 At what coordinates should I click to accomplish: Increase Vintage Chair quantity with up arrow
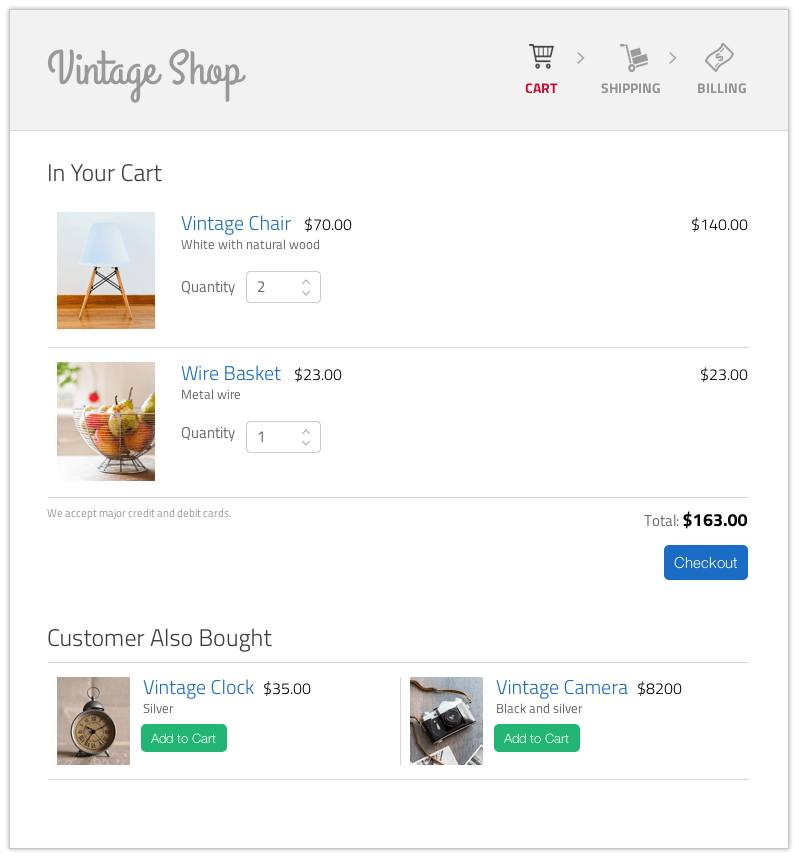pyautogui.click(x=306, y=282)
